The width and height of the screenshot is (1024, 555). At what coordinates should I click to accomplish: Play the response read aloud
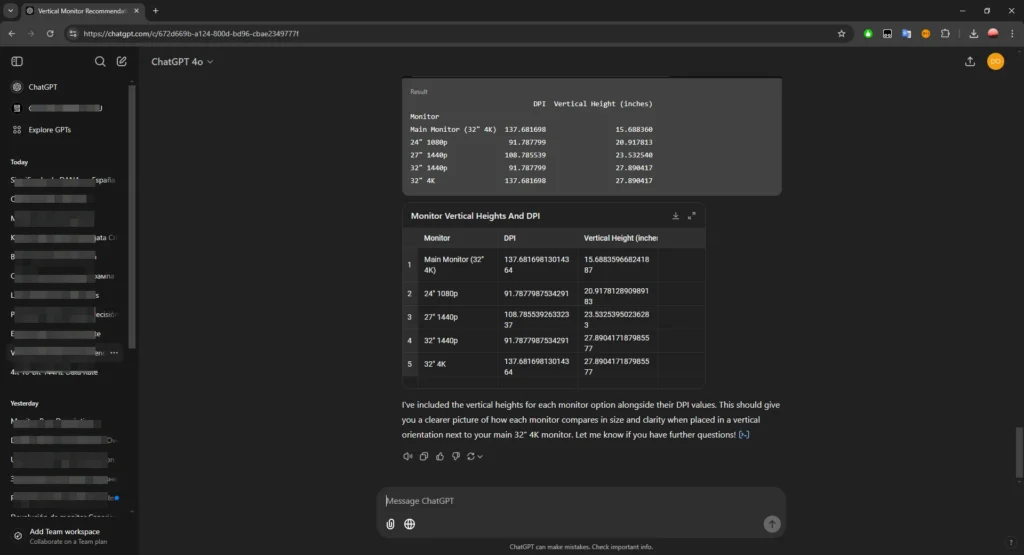408,456
